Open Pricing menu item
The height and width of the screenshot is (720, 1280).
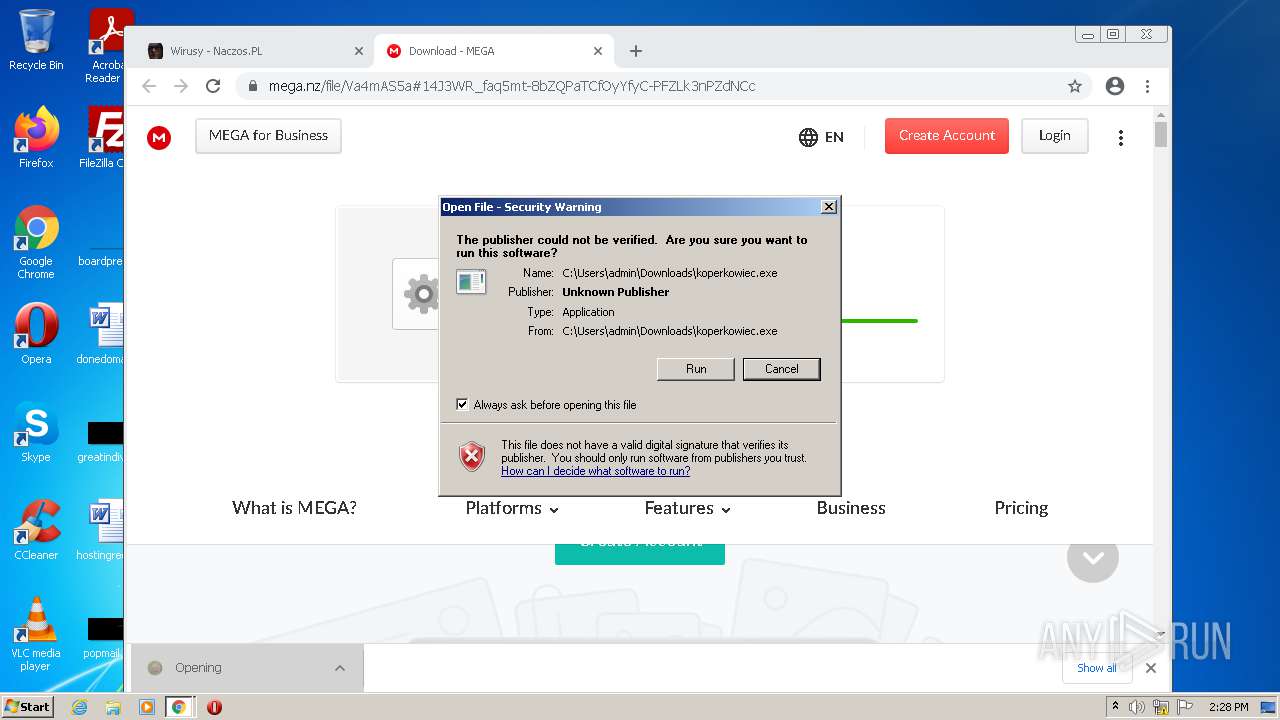click(x=1021, y=508)
